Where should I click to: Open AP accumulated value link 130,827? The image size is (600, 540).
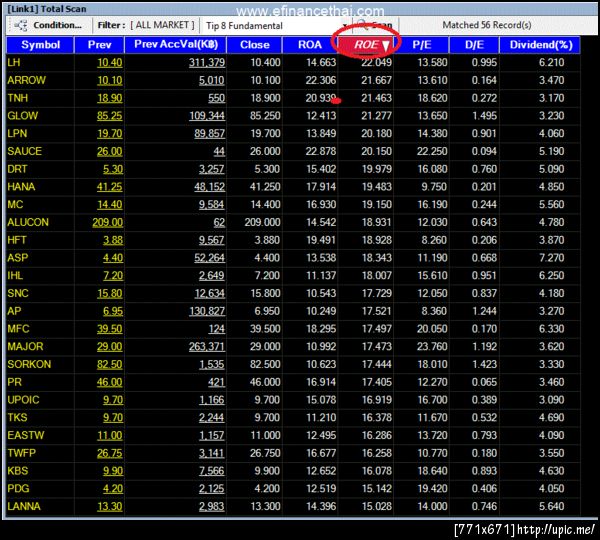tap(207, 311)
